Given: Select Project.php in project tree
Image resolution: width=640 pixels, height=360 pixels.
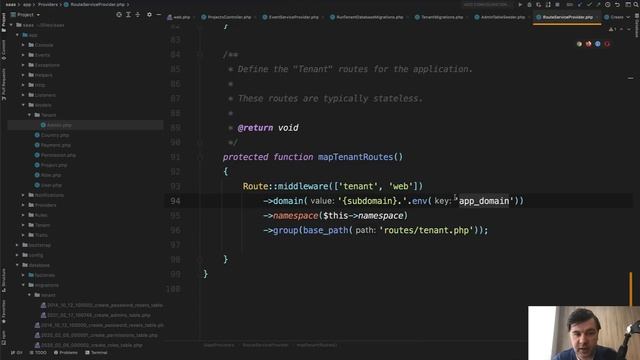Looking at the screenshot, I should (51, 165).
